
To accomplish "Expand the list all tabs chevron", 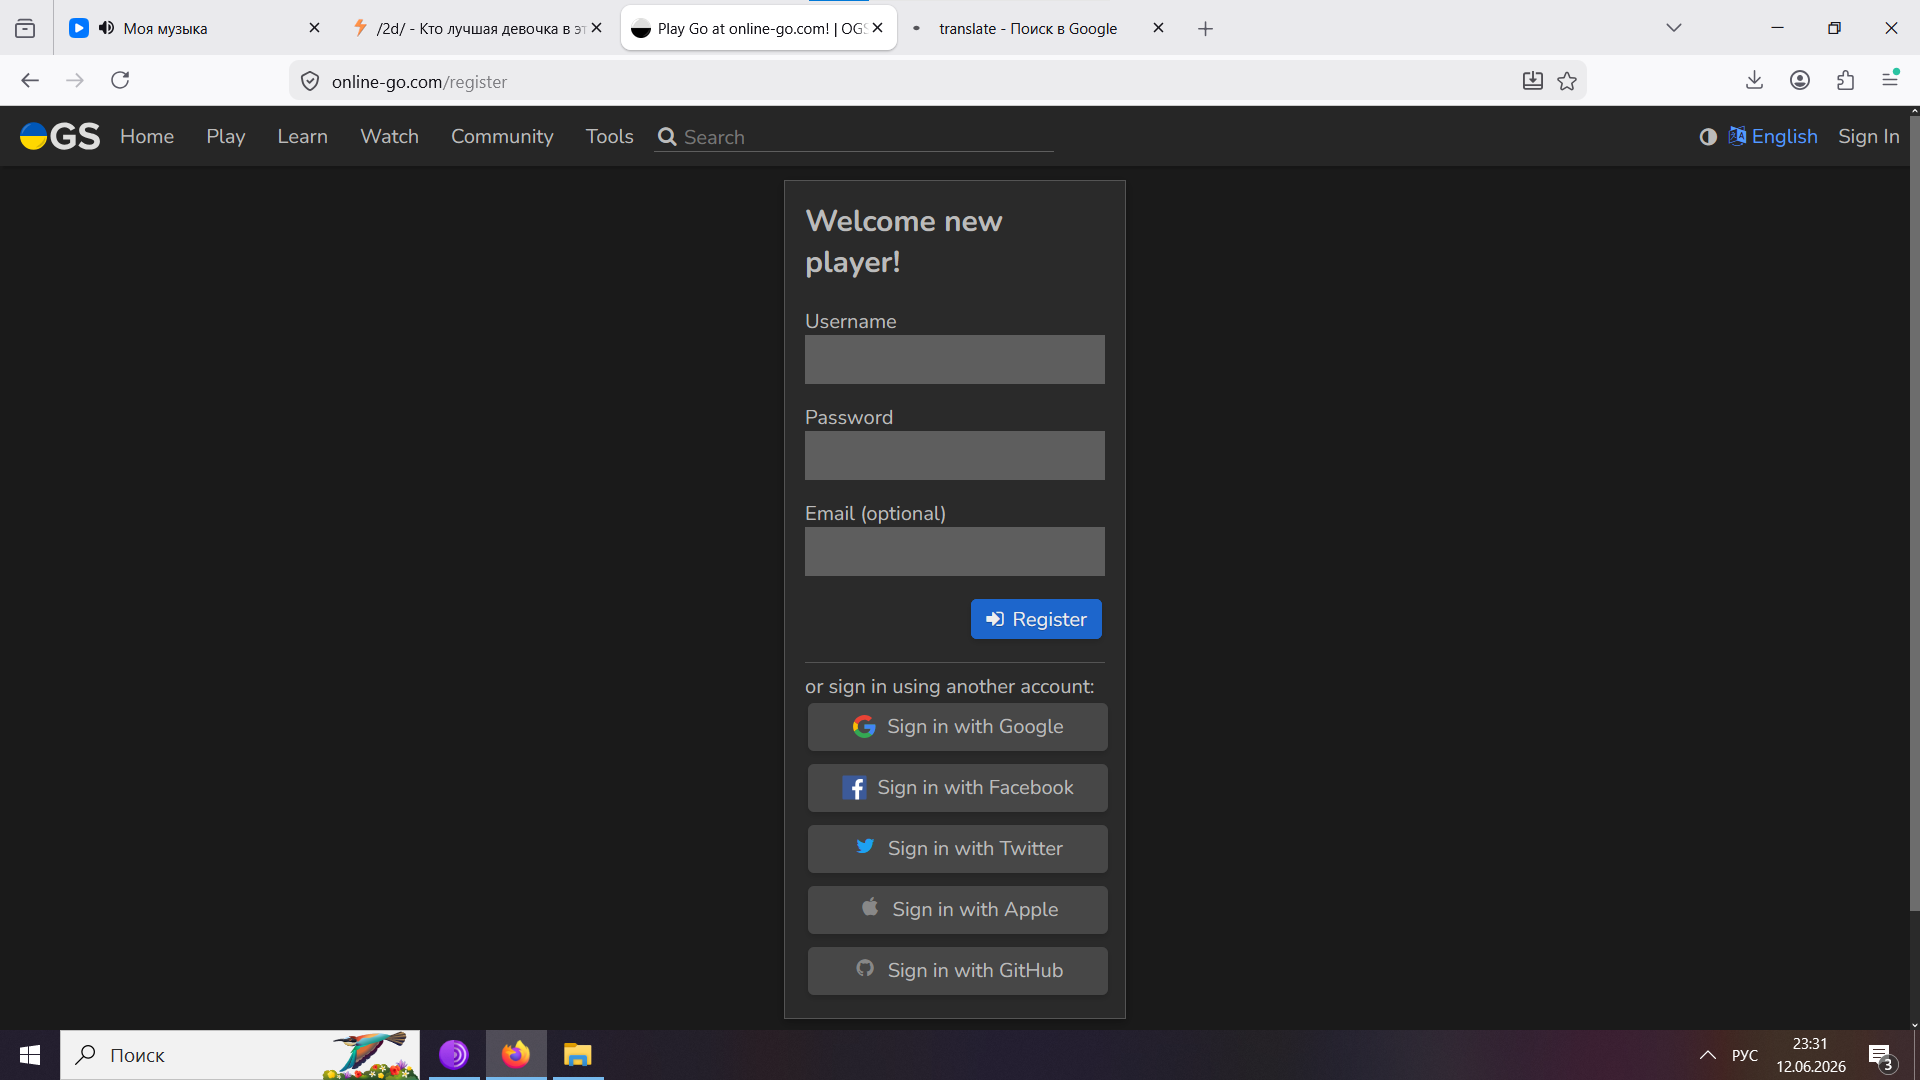I will coord(1674,28).
